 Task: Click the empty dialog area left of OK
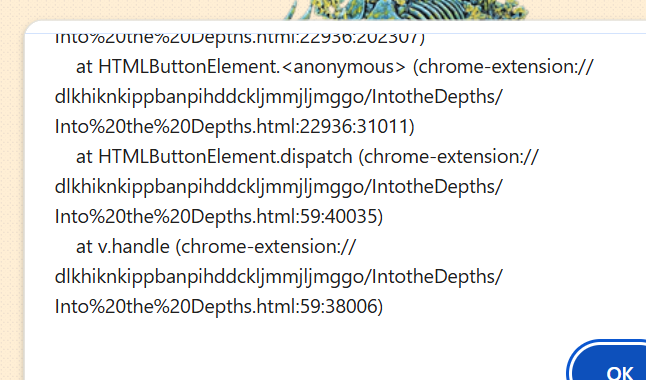[288, 354]
